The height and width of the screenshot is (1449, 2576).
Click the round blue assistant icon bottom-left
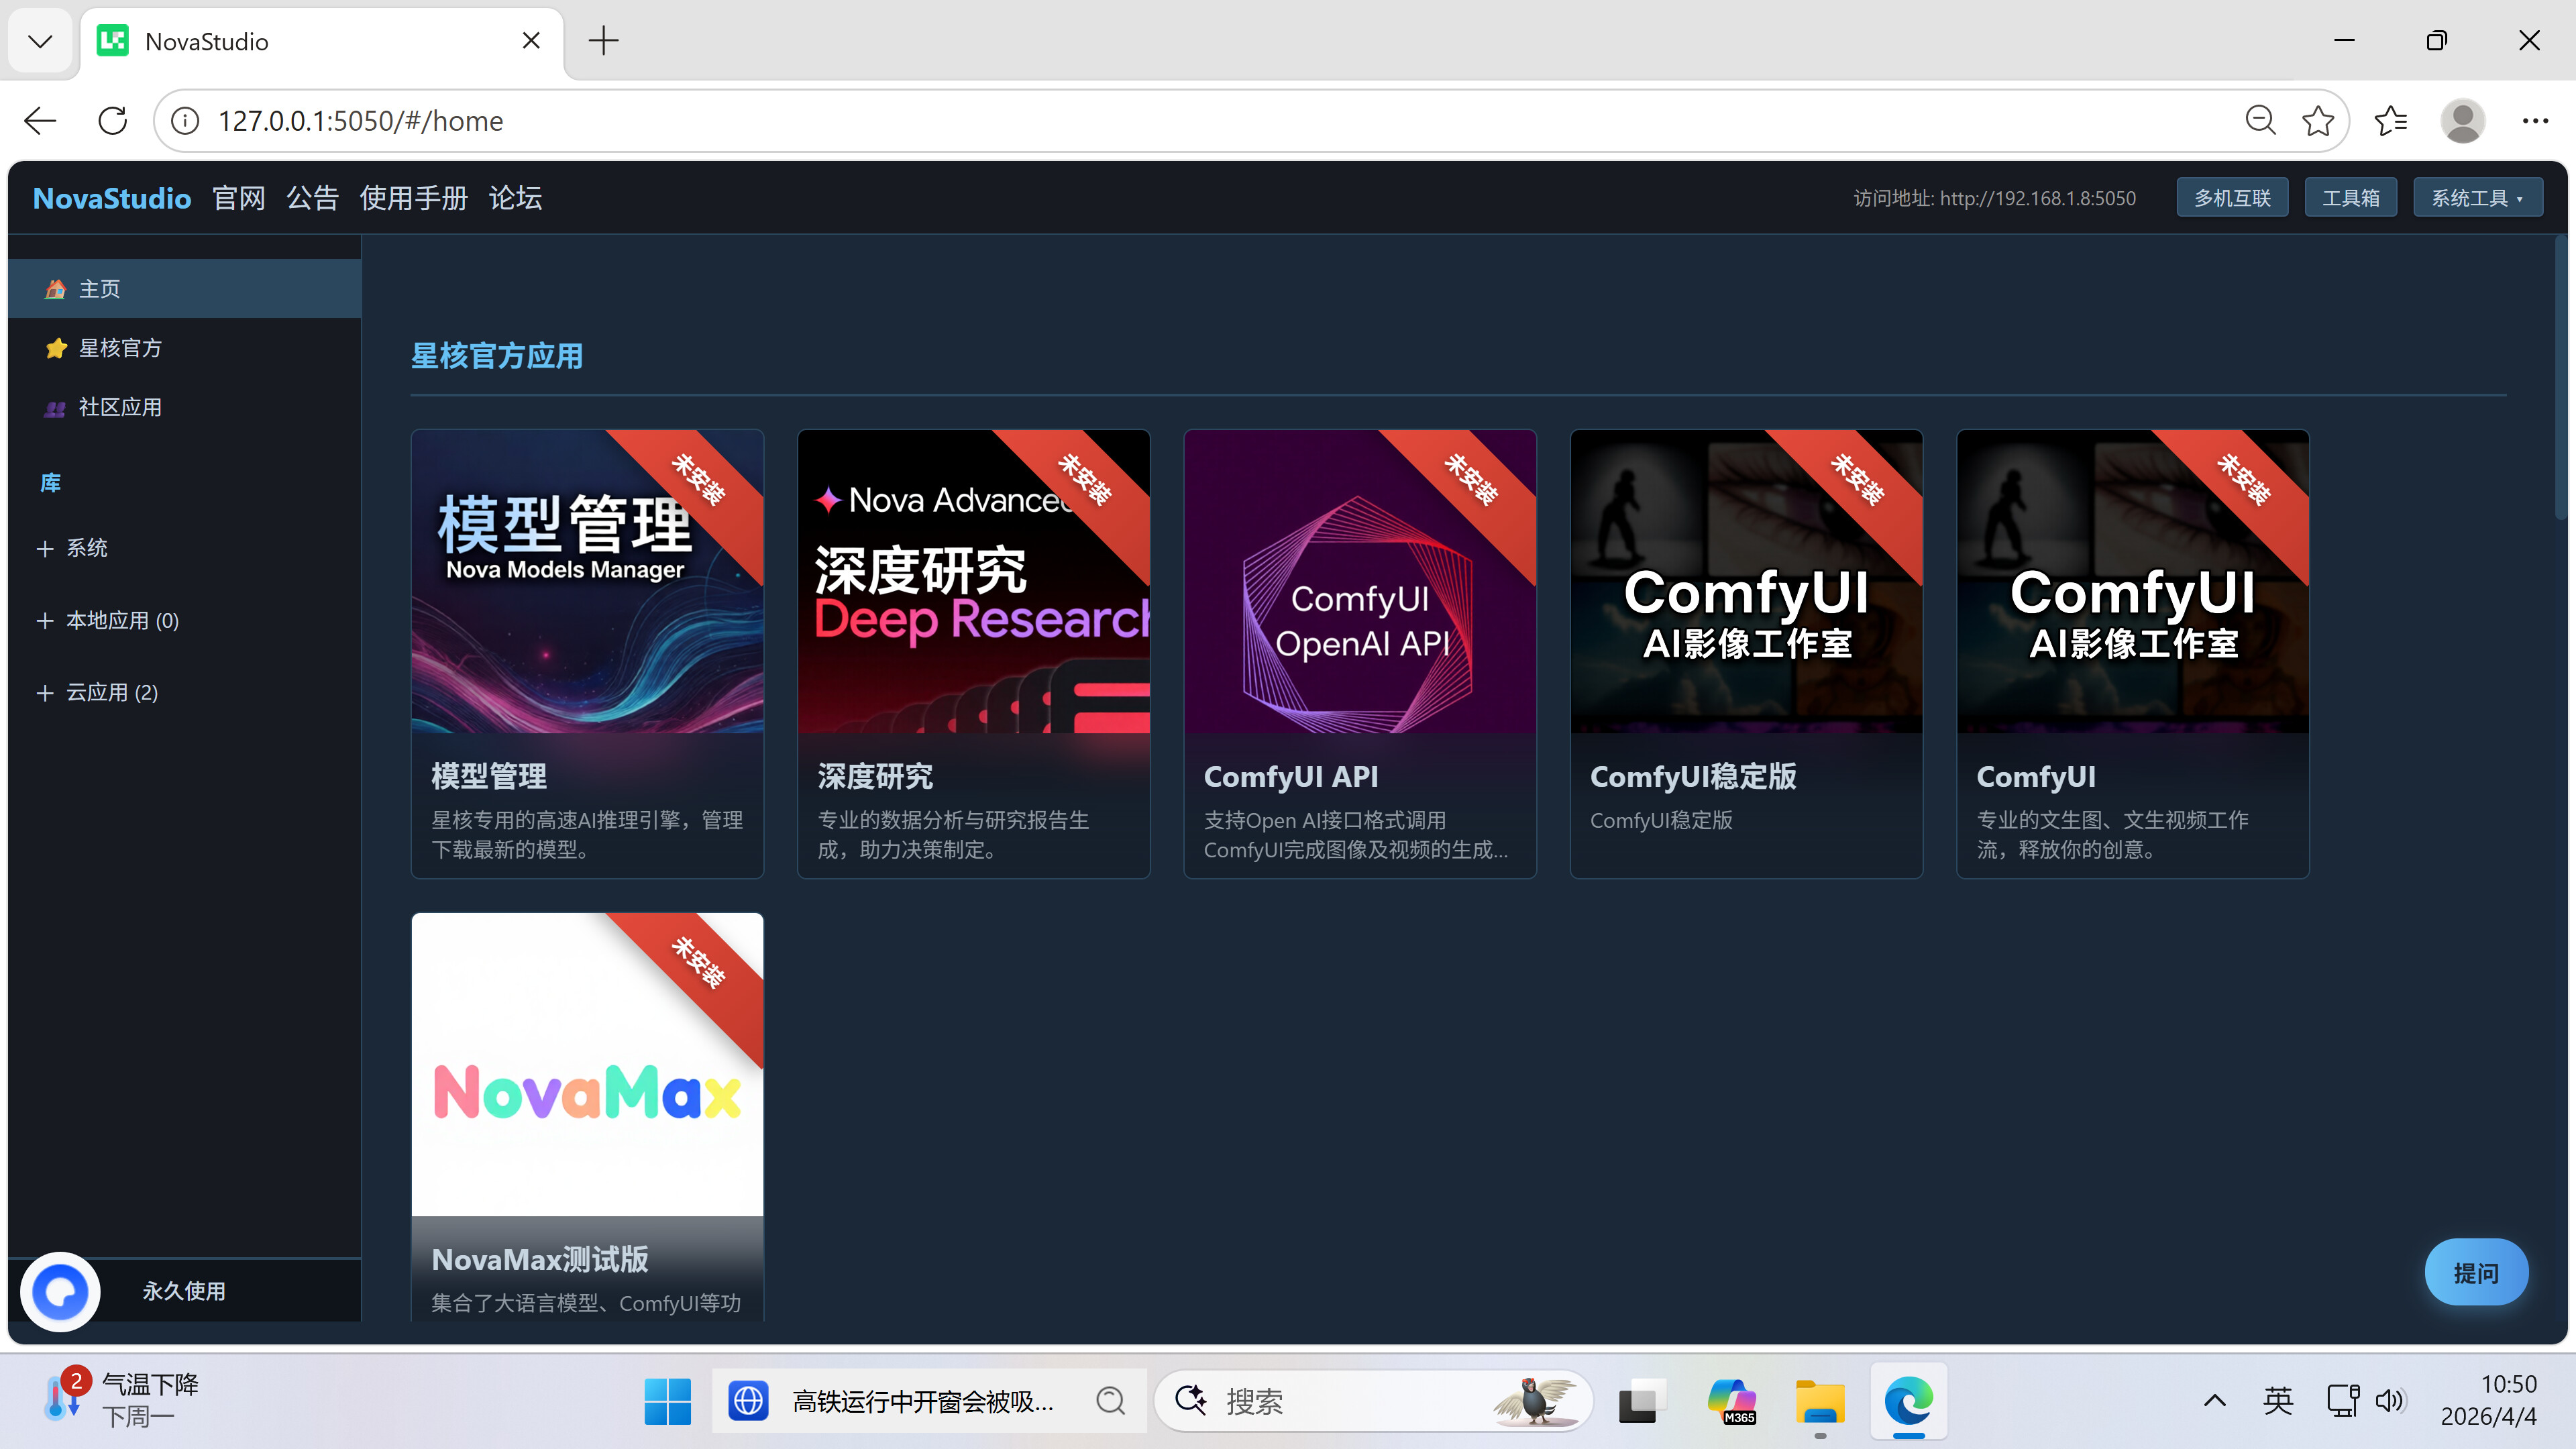click(60, 1291)
